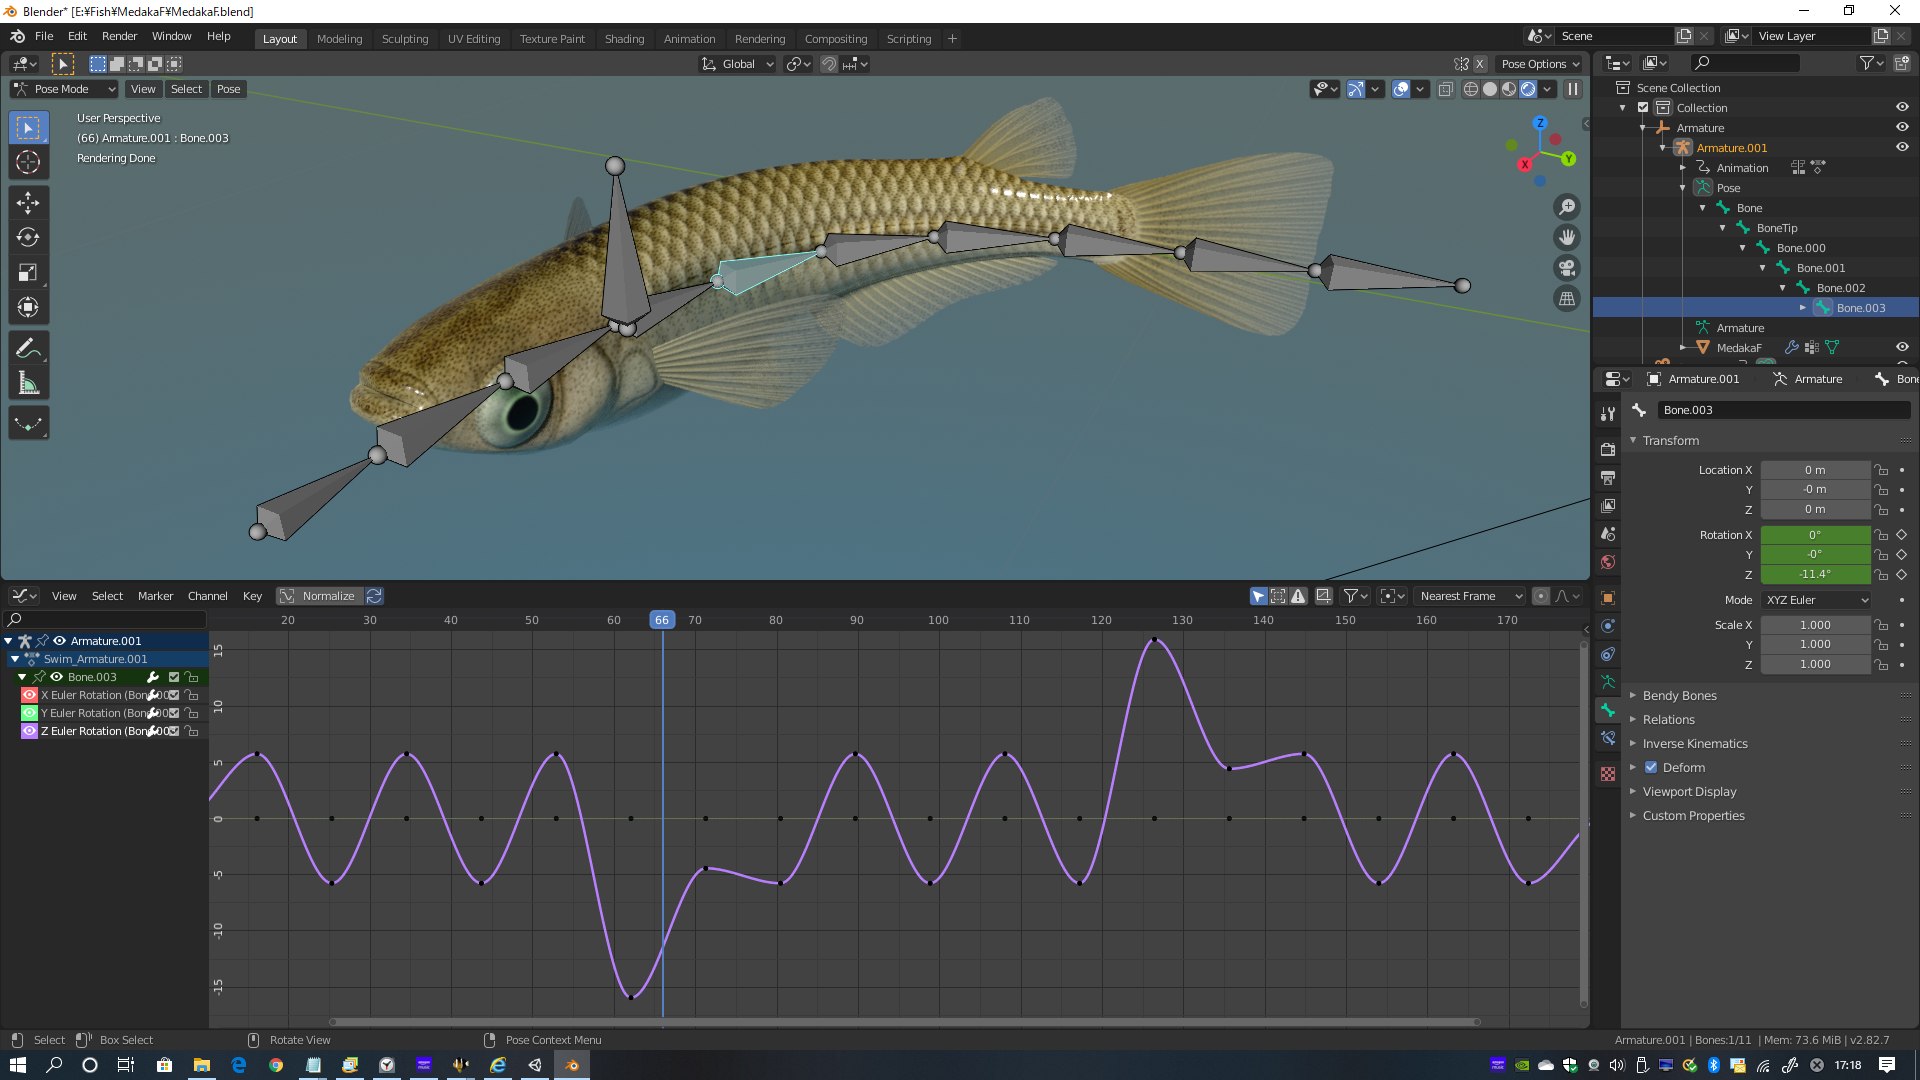
Task: Click the camera view icon in the viewport
Action: 1567,268
